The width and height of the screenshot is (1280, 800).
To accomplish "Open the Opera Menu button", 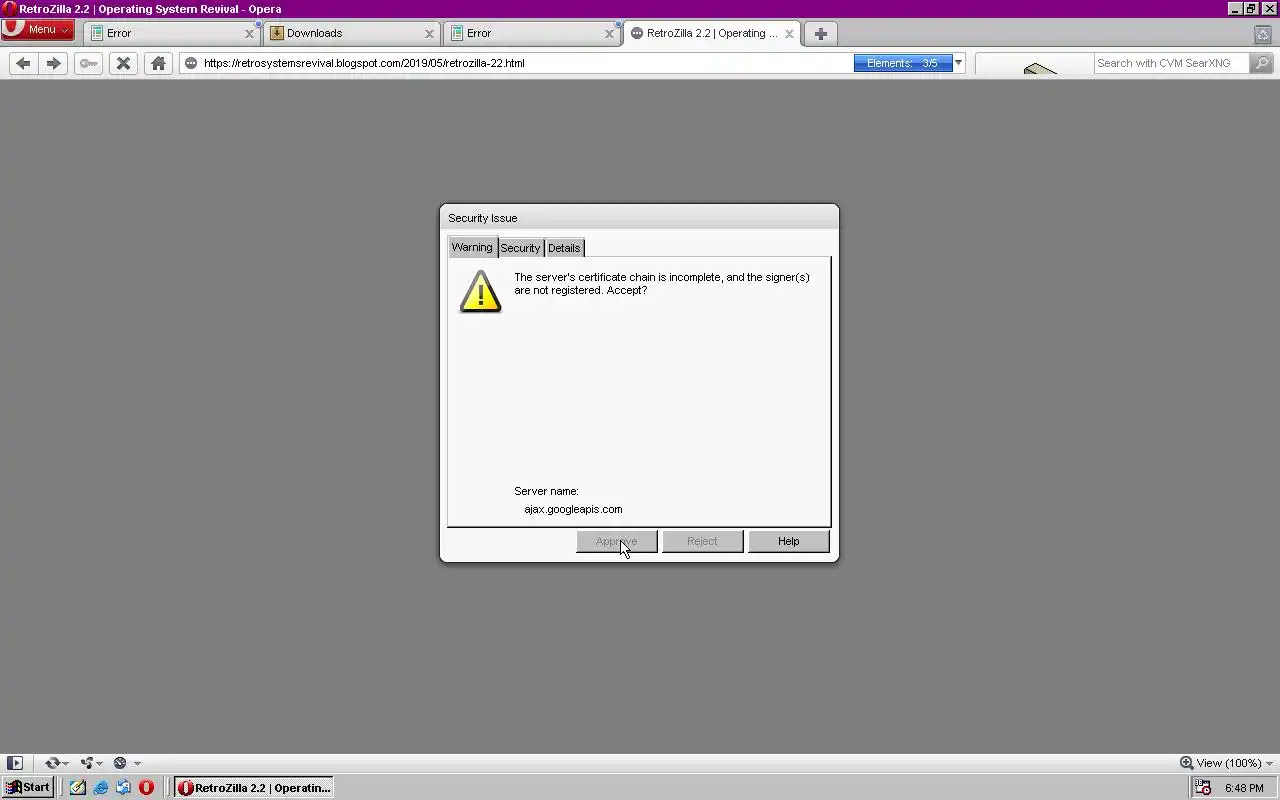I will point(38,29).
